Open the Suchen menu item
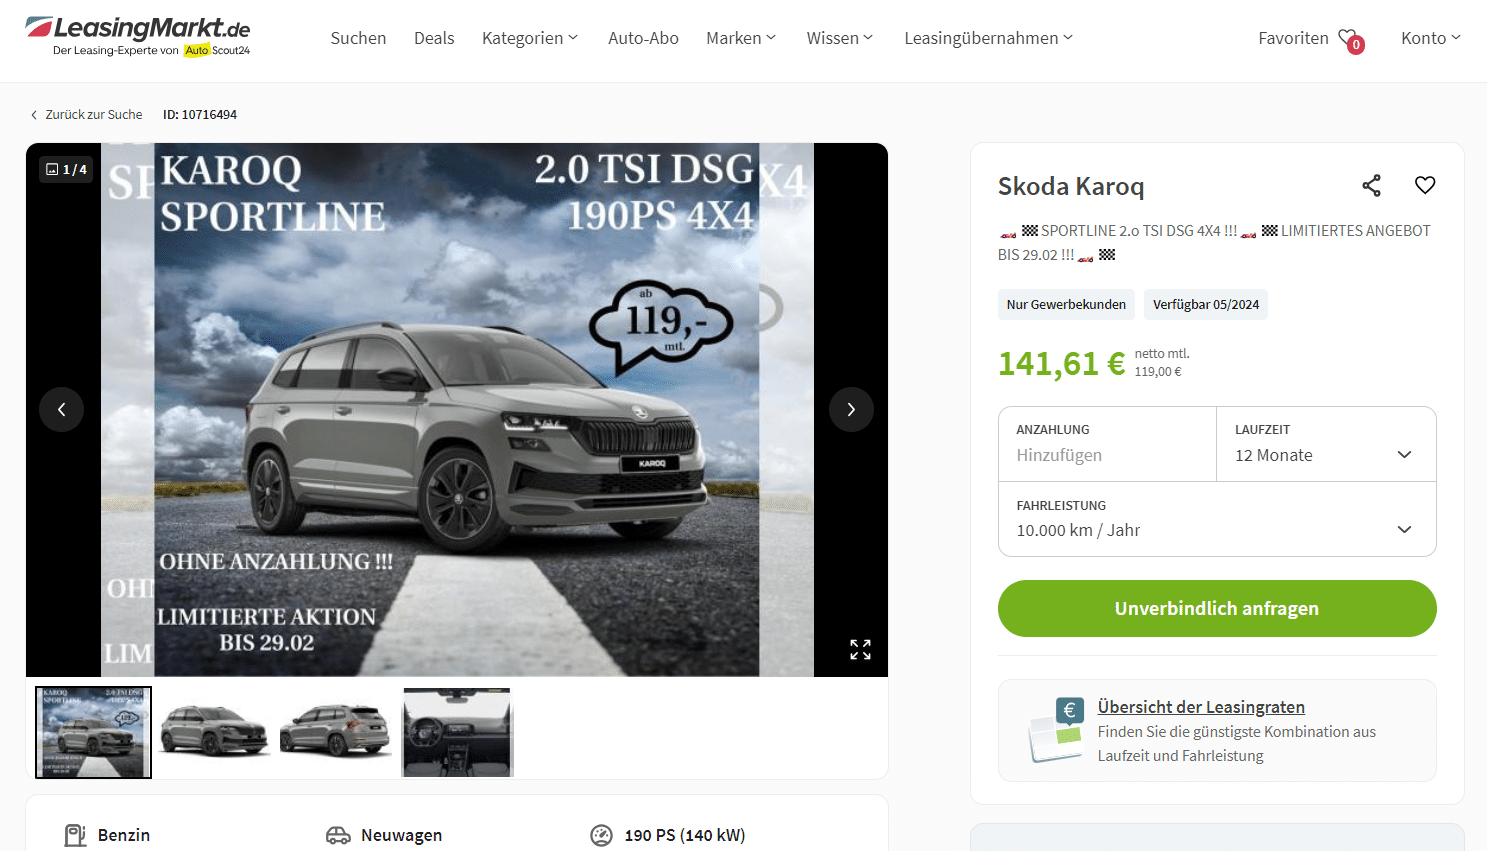1487x851 pixels. [358, 38]
